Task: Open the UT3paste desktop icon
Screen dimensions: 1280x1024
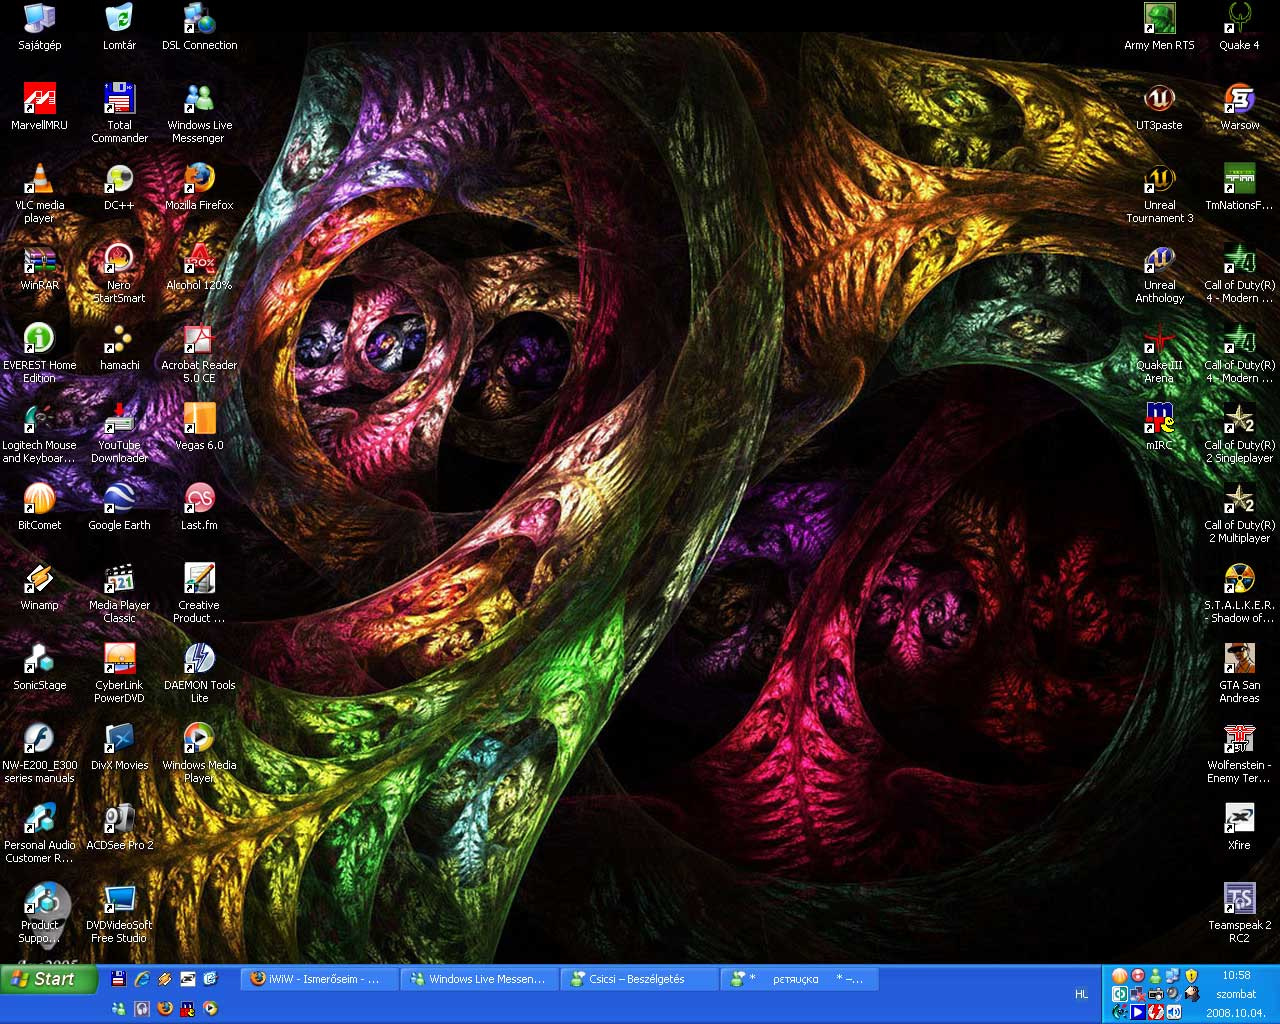Action: (1160, 107)
